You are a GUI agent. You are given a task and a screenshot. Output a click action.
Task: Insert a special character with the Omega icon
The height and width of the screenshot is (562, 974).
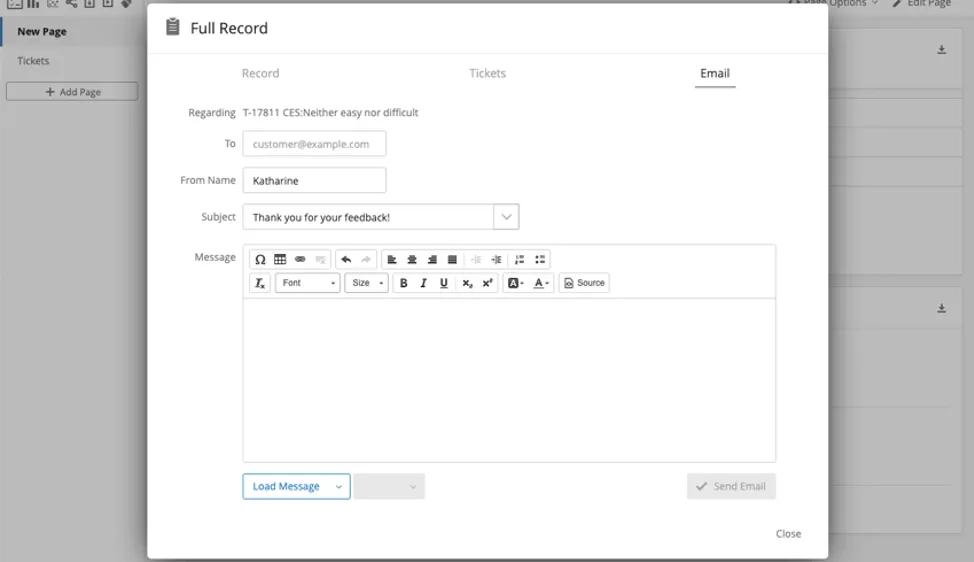pyautogui.click(x=260, y=260)
